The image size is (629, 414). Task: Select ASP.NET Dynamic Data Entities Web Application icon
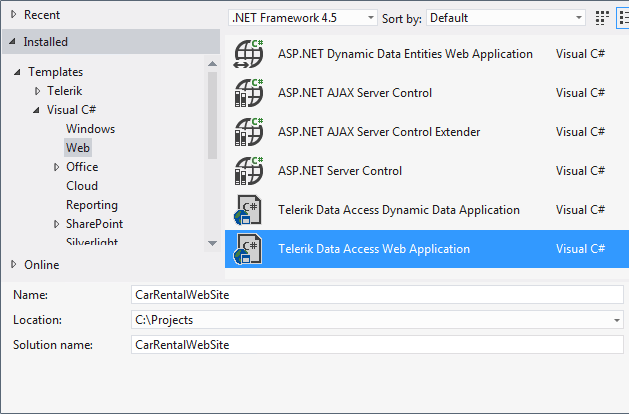point(249,54)
